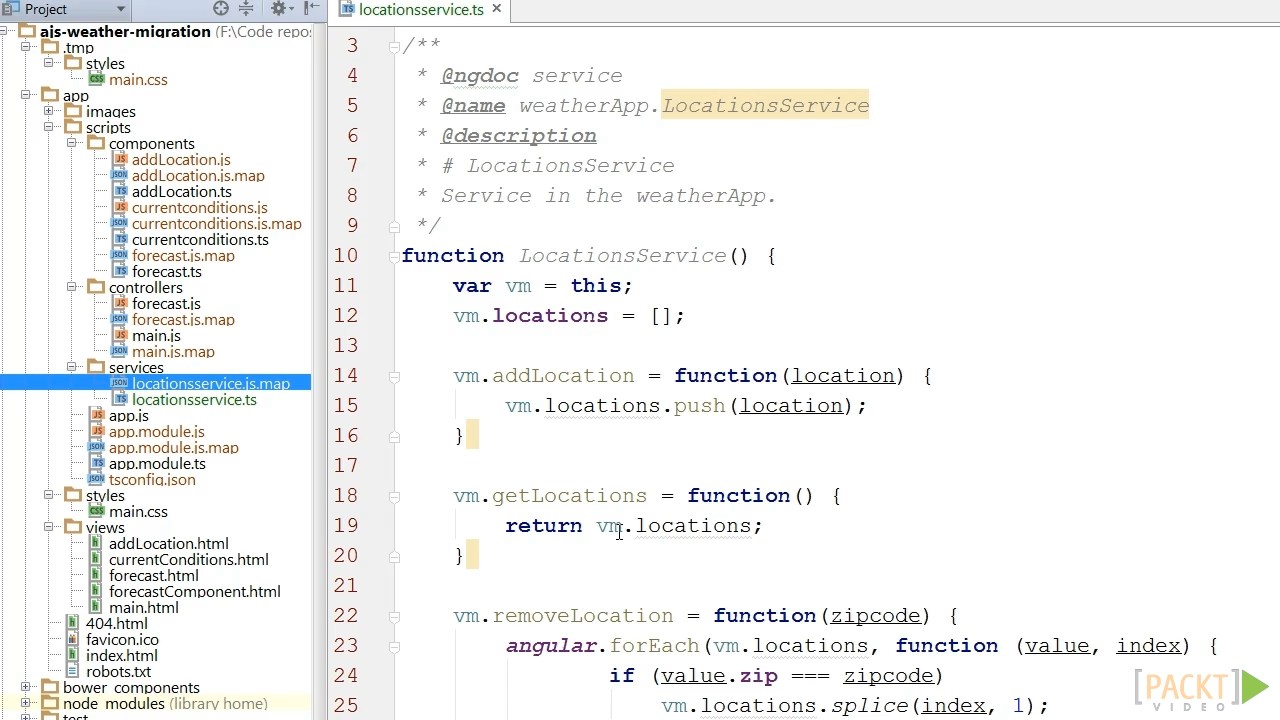The height and width of the screenshot is (720, 1280).
Task: Collapse the styles folder under .tmp
Action: (48, 63)
